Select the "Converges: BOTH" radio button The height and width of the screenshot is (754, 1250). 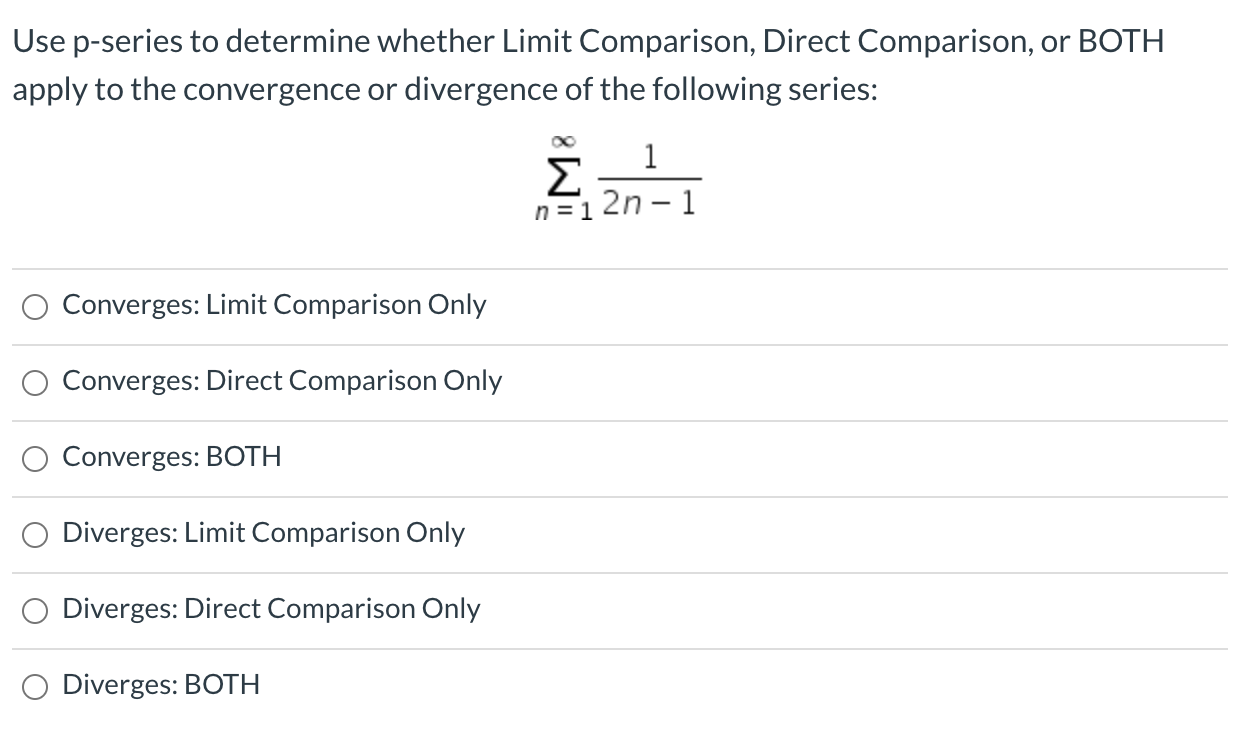35,459
